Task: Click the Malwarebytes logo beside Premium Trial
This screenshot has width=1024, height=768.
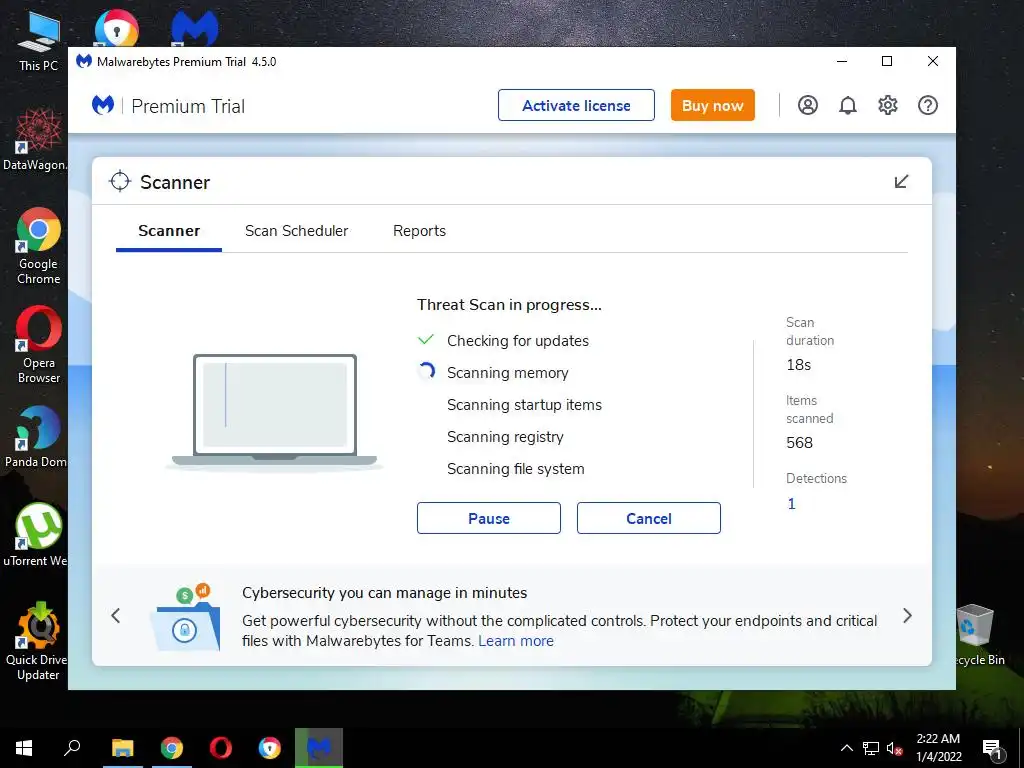Action: [103, 105]
